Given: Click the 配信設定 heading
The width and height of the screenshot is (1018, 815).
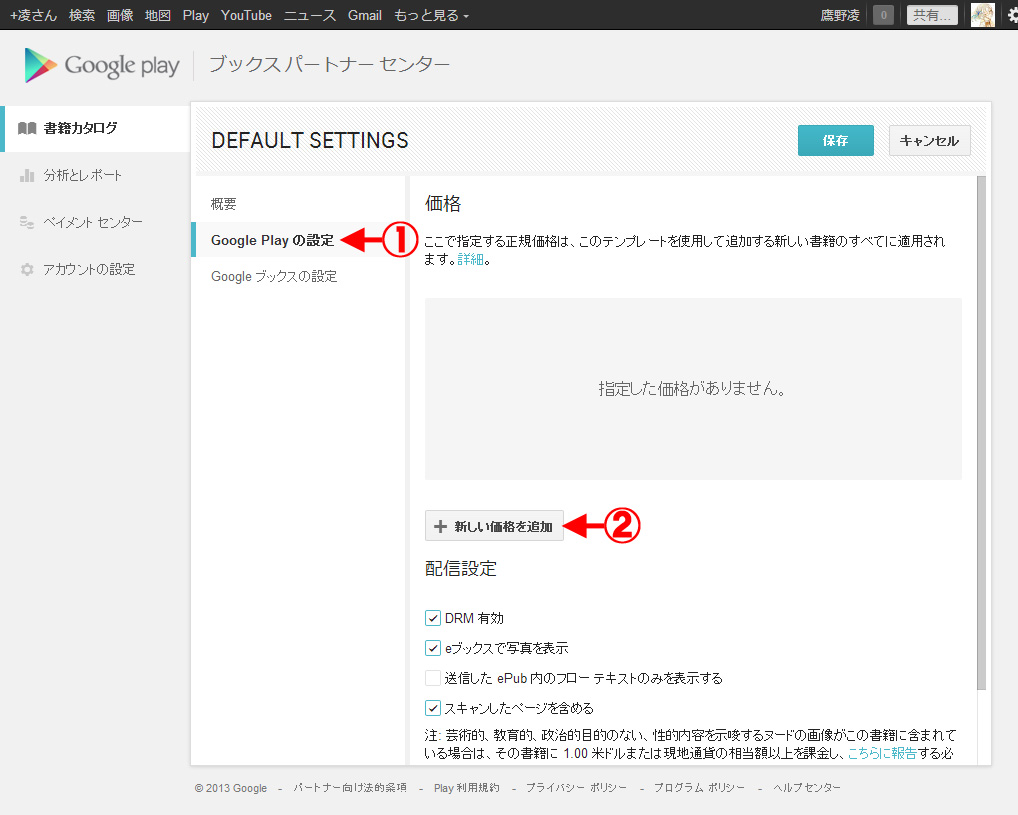Looking at the screenshot, I should pyautogui.click(x=460, y=569).
